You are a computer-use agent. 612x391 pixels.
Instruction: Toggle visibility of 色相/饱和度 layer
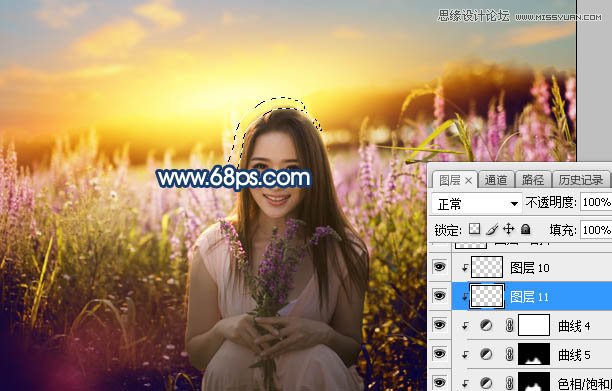point(439,382)
